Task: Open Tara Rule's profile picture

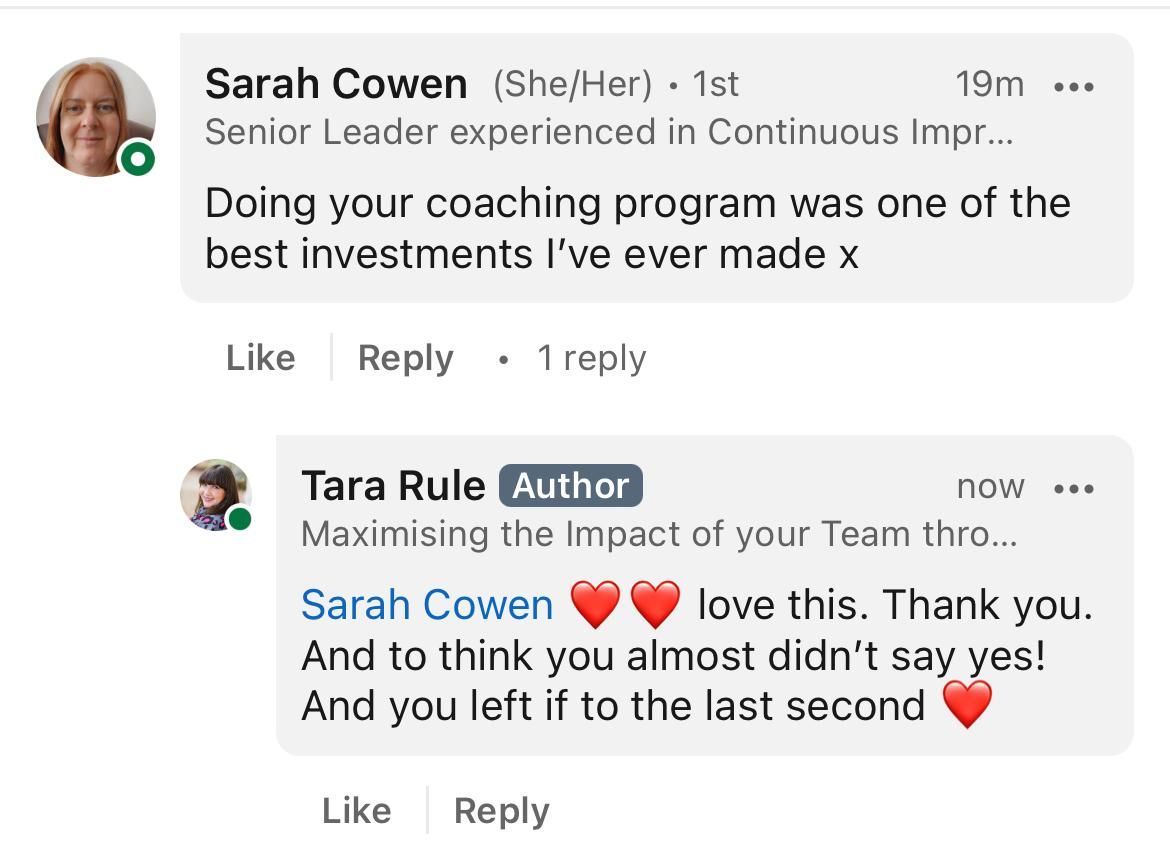Action: [x=215, y=494]
